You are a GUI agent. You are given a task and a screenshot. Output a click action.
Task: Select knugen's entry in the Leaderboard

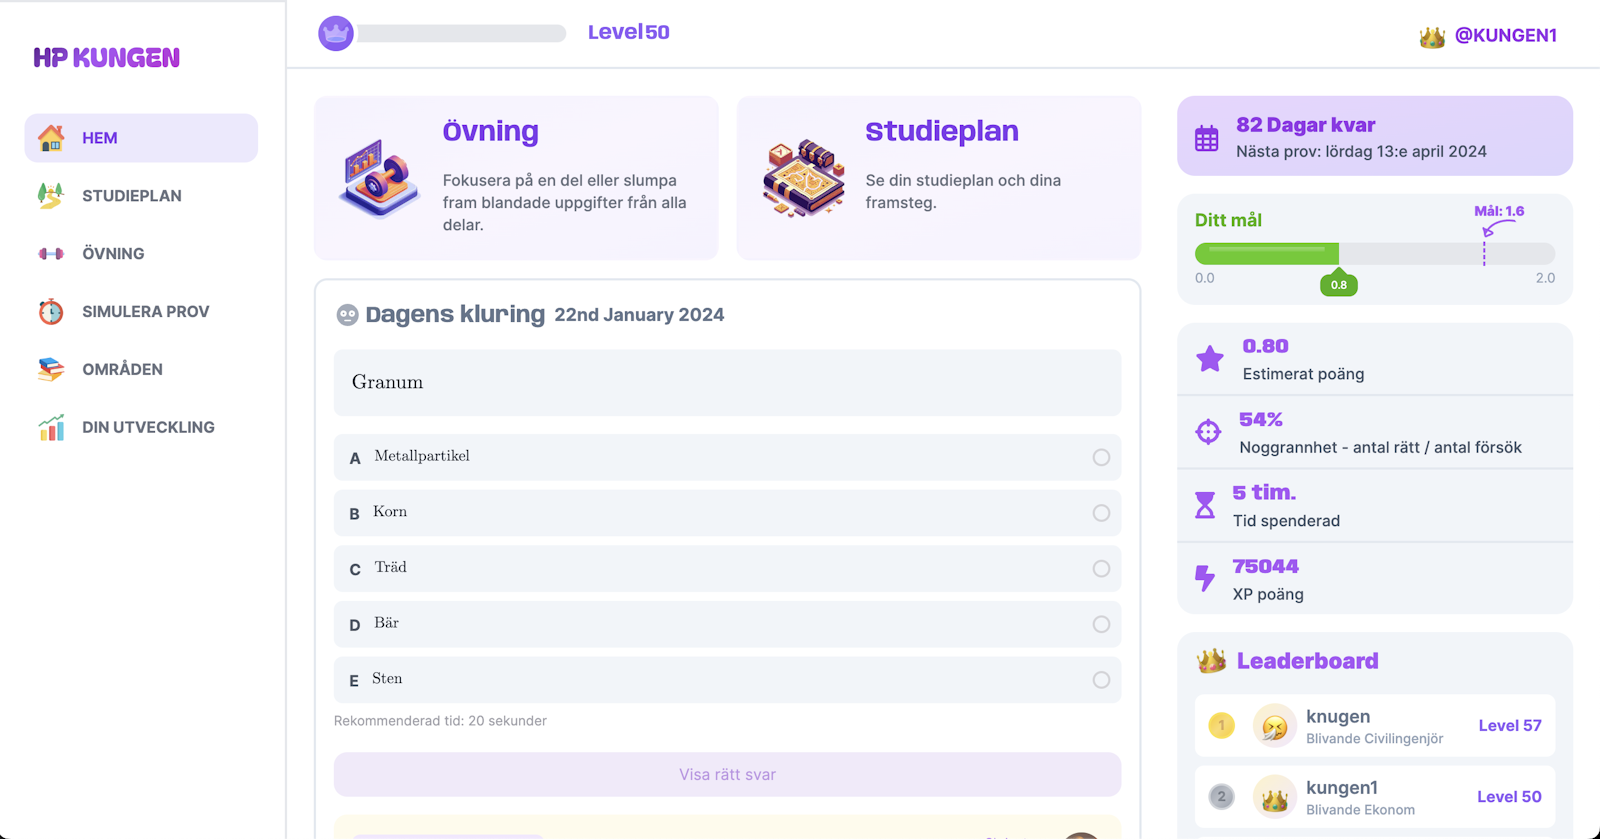pyautogui.click(x=1374, y=726)
